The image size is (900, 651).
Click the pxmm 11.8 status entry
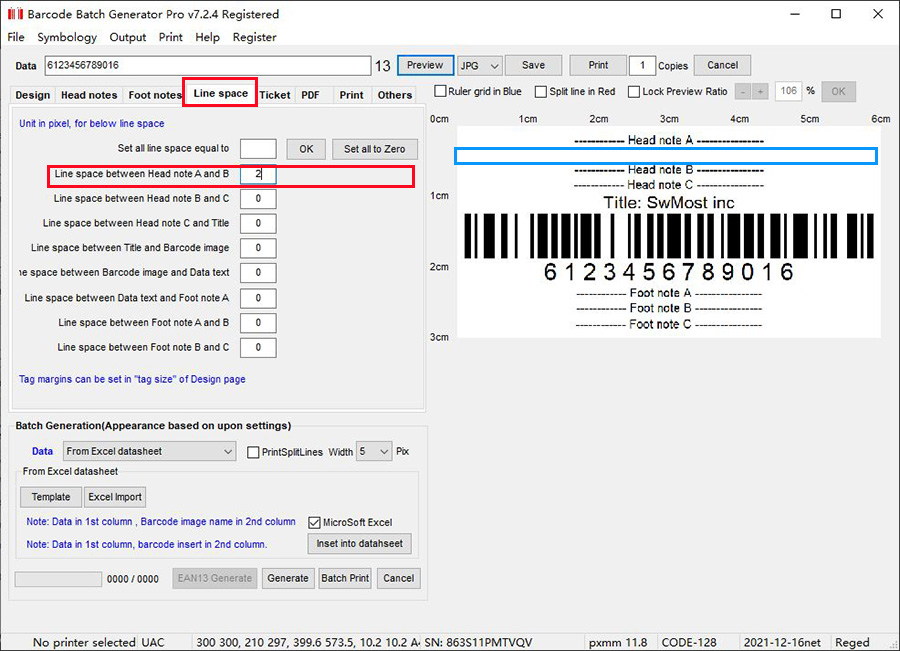[x=618, y=642]
